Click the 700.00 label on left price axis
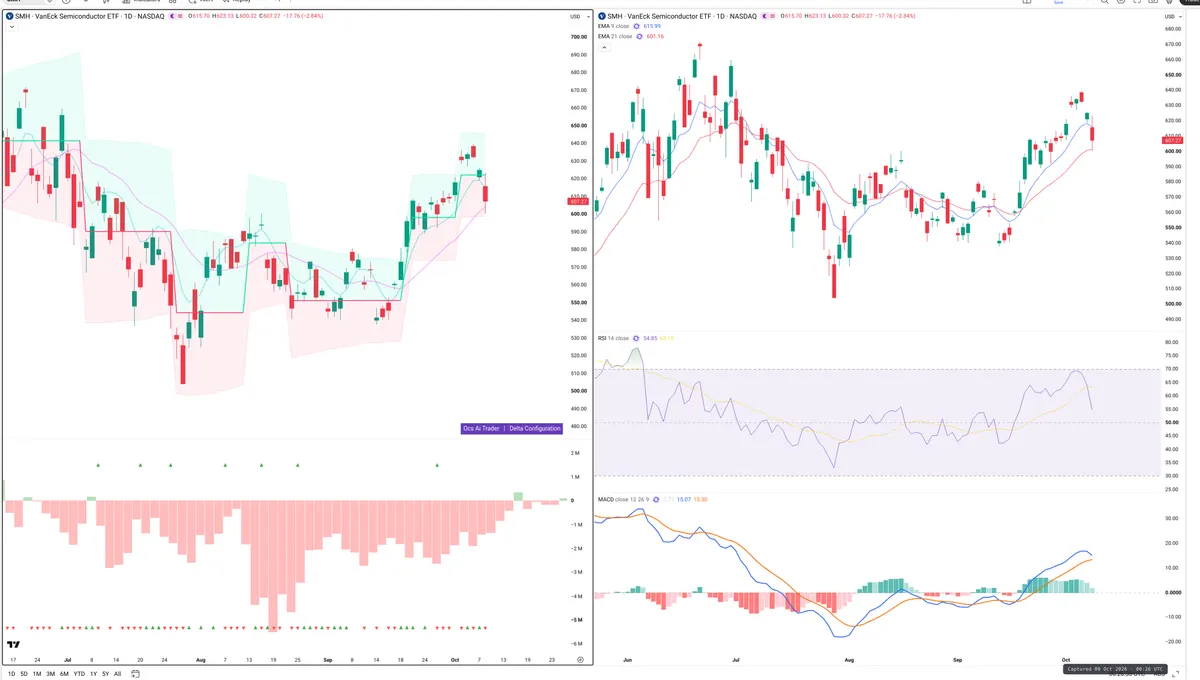This screenshot has height=680, width=1200. click(x=577, y=37)
